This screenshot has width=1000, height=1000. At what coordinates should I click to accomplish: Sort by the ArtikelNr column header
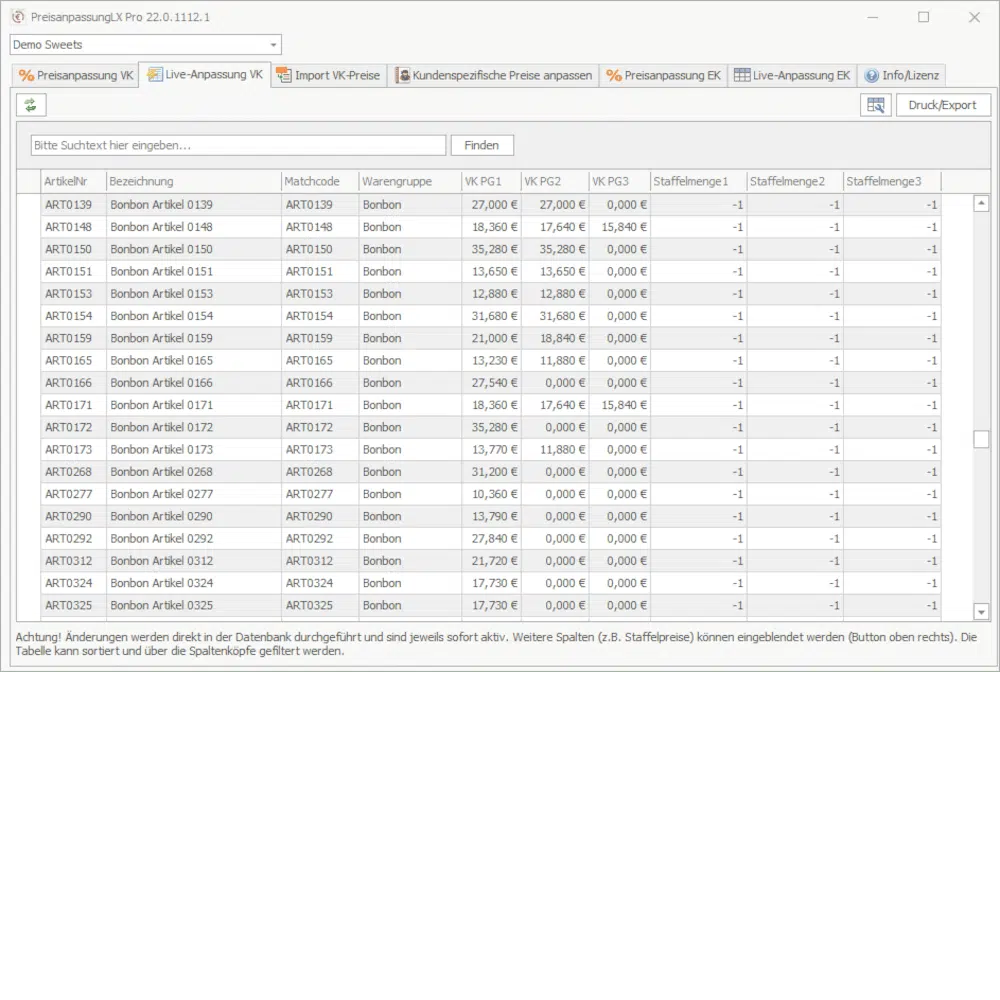(72, 181)
